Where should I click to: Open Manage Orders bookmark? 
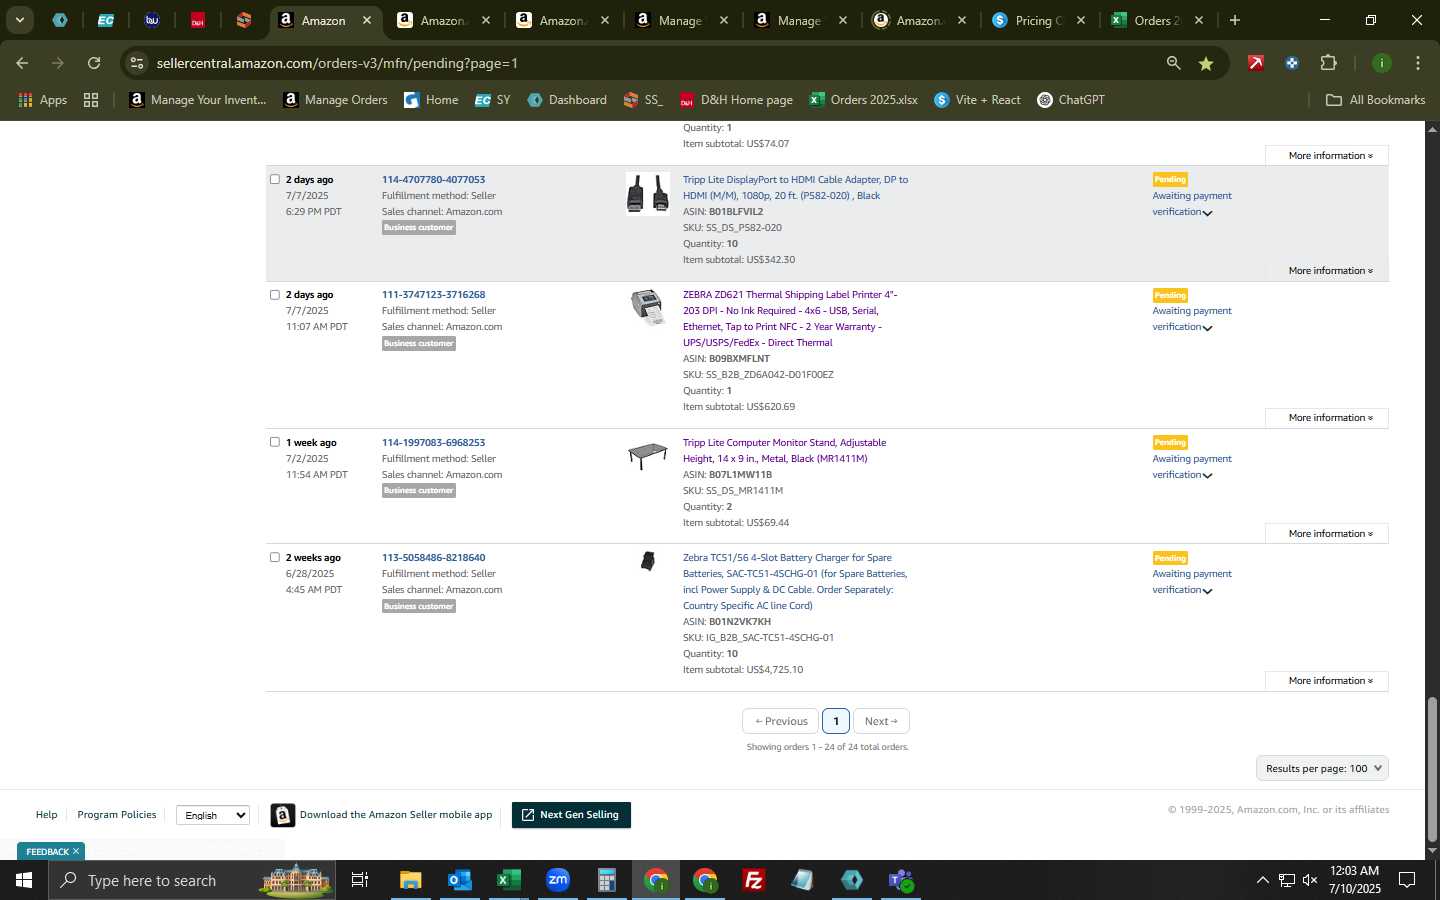(335, 100)
